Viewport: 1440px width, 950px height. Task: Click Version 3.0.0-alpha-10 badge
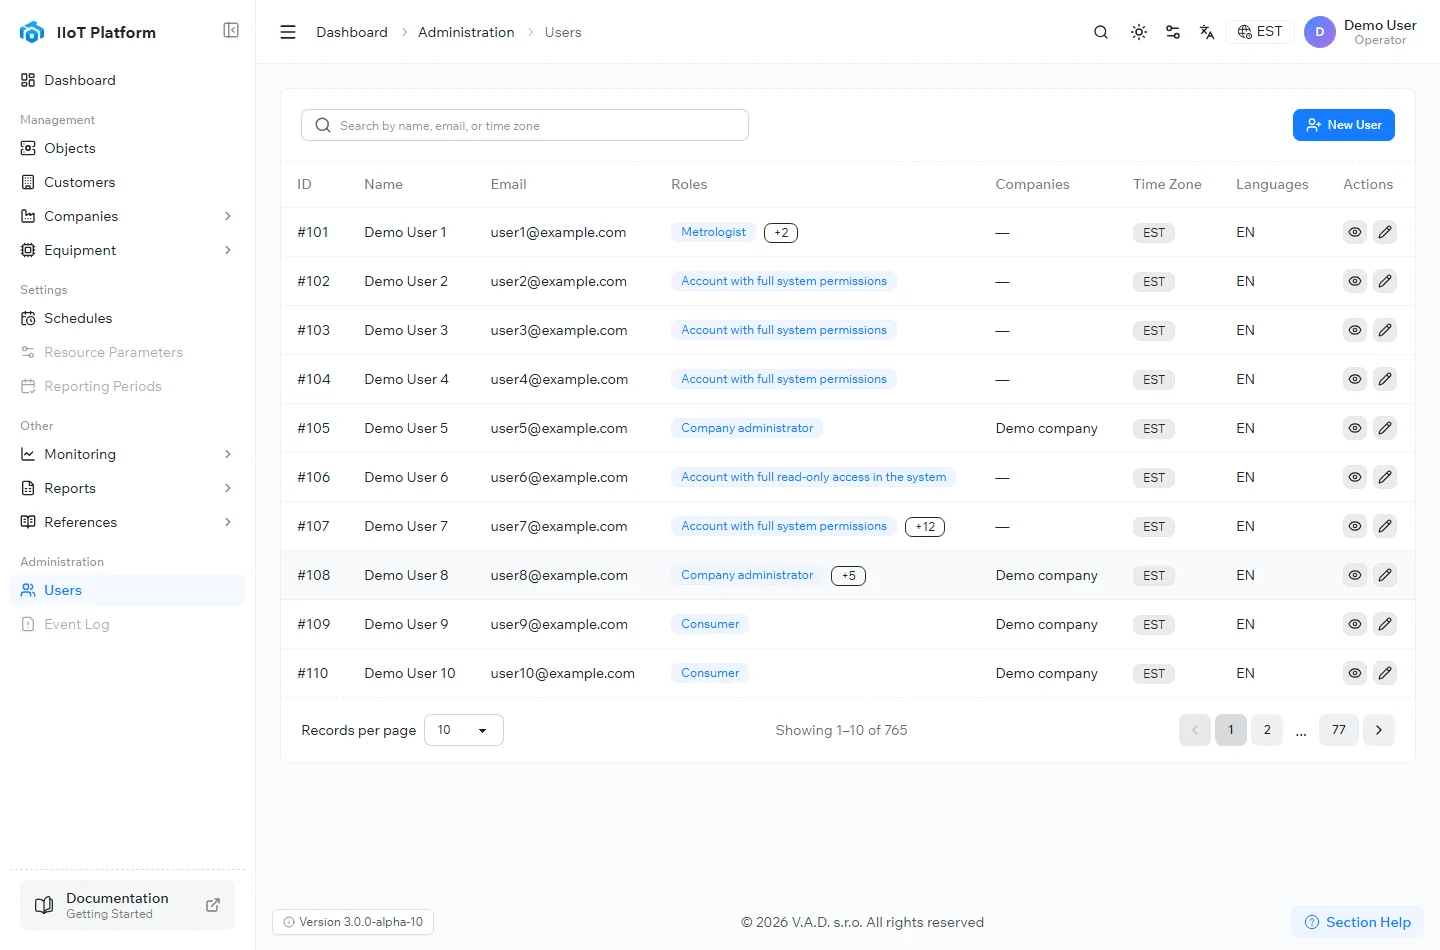(353, 922)
